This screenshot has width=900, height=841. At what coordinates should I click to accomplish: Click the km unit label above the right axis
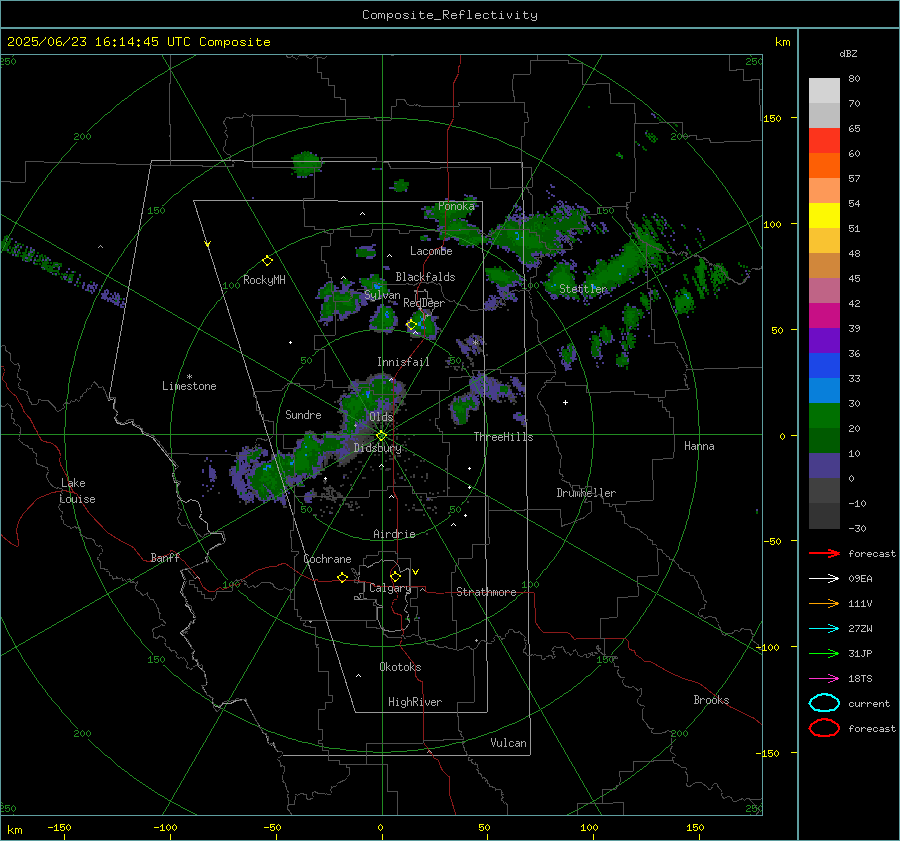pyautogui.click(x=782, y=42)
